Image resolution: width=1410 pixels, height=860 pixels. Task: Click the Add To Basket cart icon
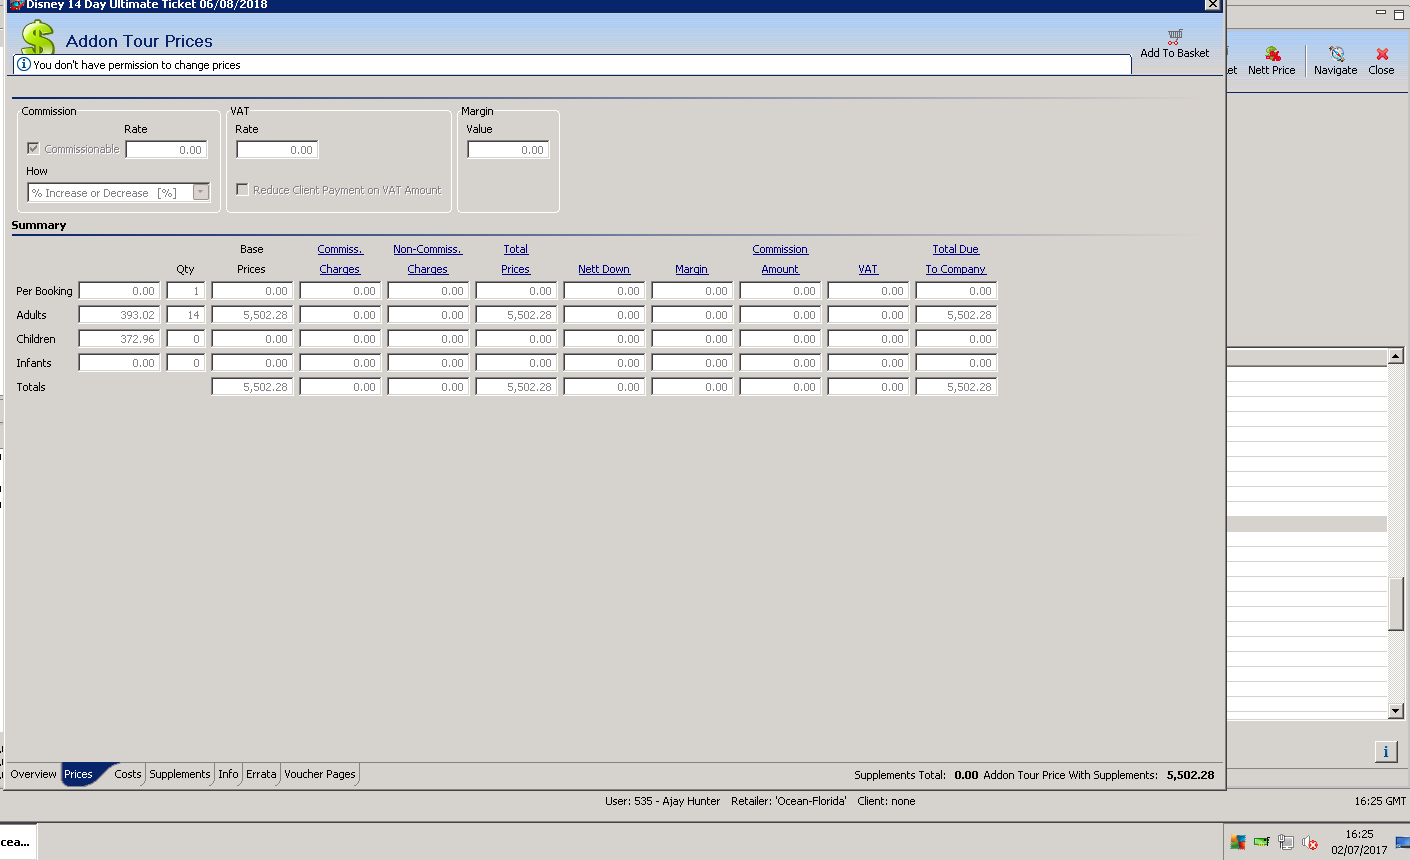(1175, 36)
